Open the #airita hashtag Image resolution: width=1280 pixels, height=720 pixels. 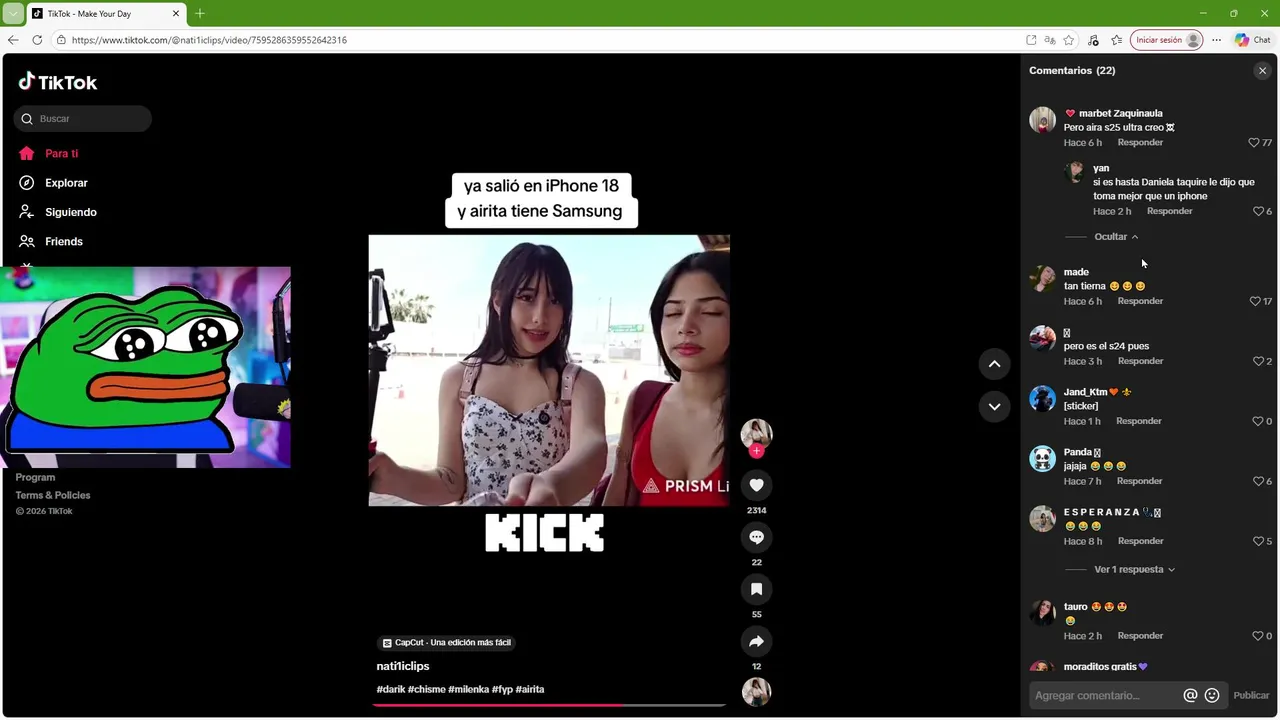[x=530, y=690]
